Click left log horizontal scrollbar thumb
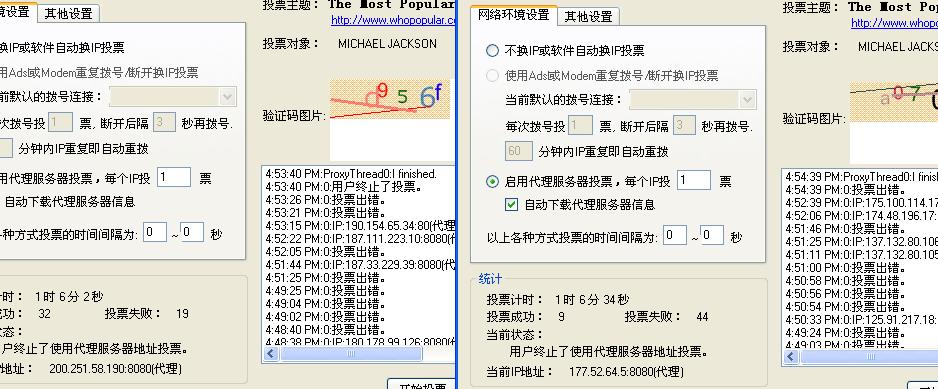 pyautogui.click(x=351, y=354)
